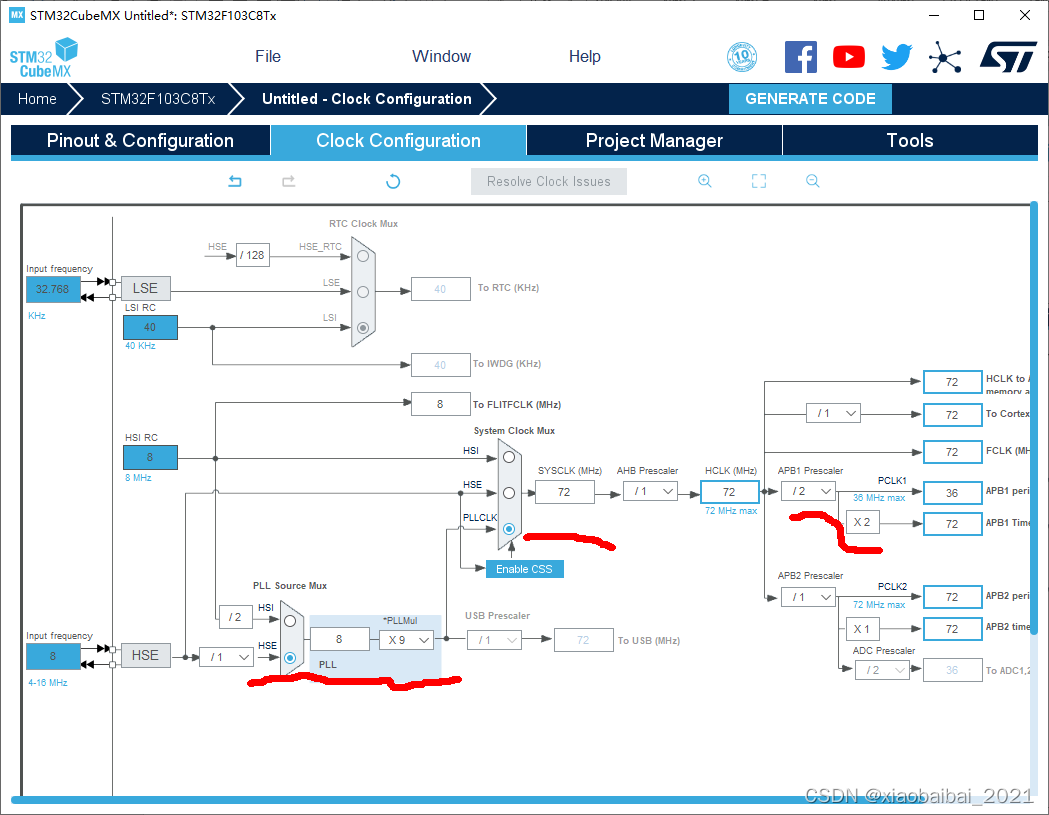Open the Cortex timer /1 divider dropdown
The image size is (1049, 815).
coord(834,414)
